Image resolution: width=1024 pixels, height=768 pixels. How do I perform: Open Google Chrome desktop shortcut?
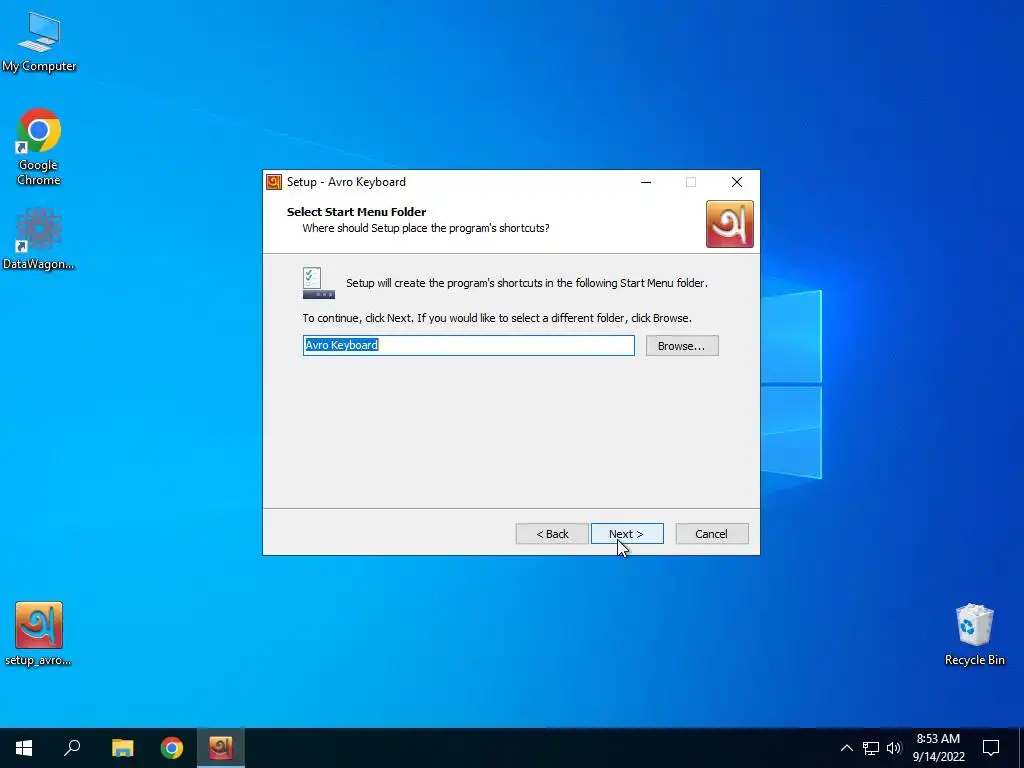pyautogui.click(x=39, y=148)
